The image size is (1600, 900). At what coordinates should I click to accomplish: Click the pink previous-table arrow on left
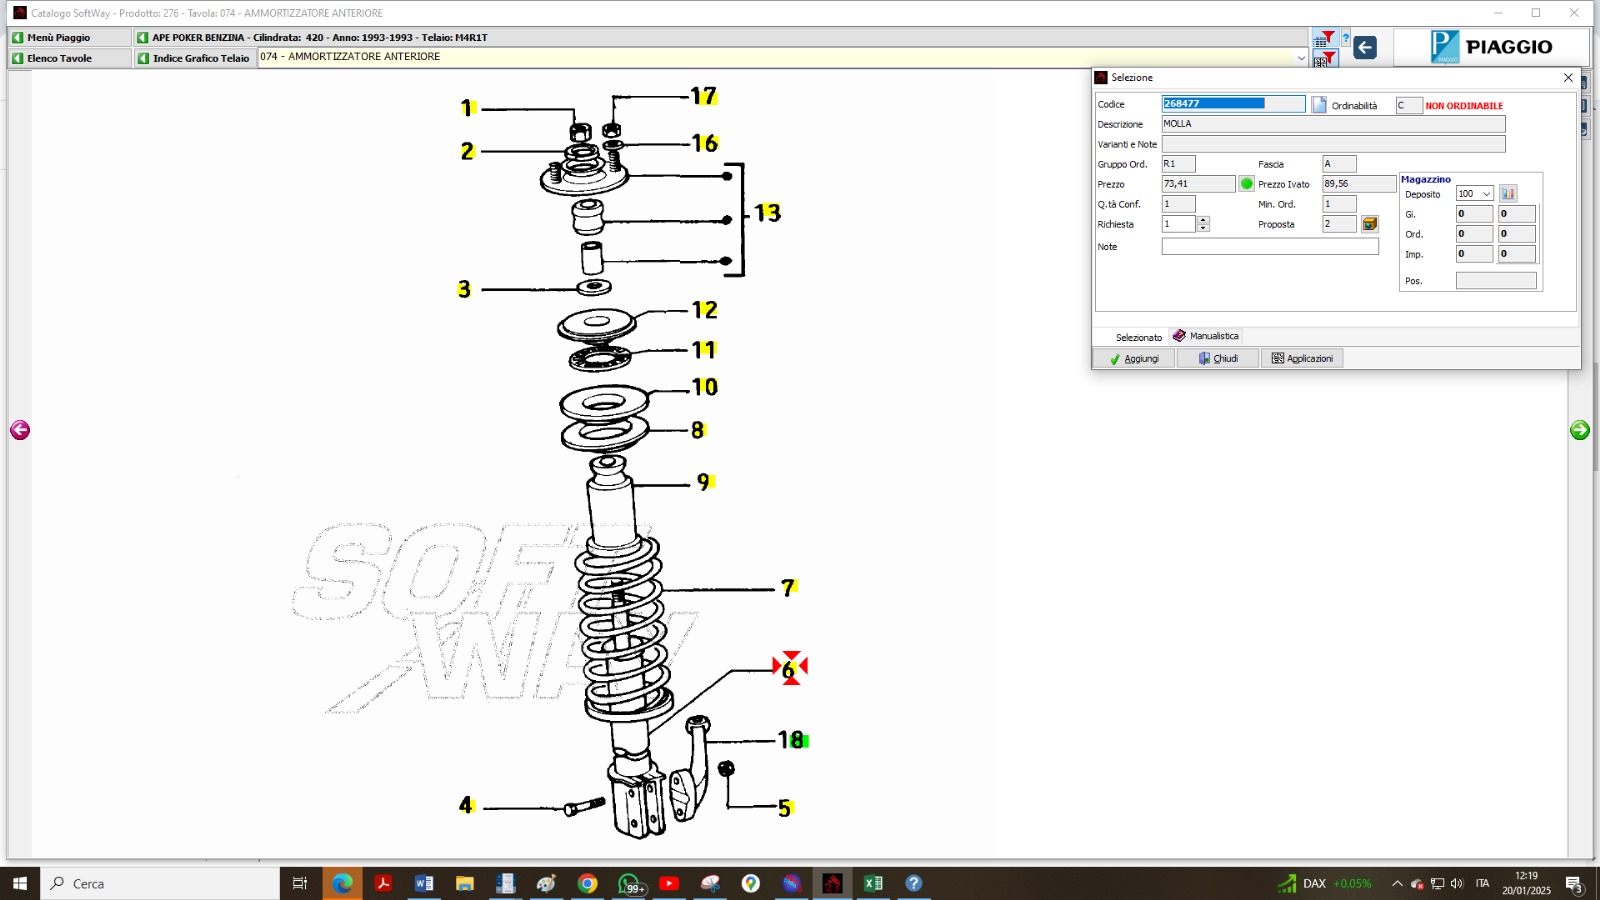20,430
